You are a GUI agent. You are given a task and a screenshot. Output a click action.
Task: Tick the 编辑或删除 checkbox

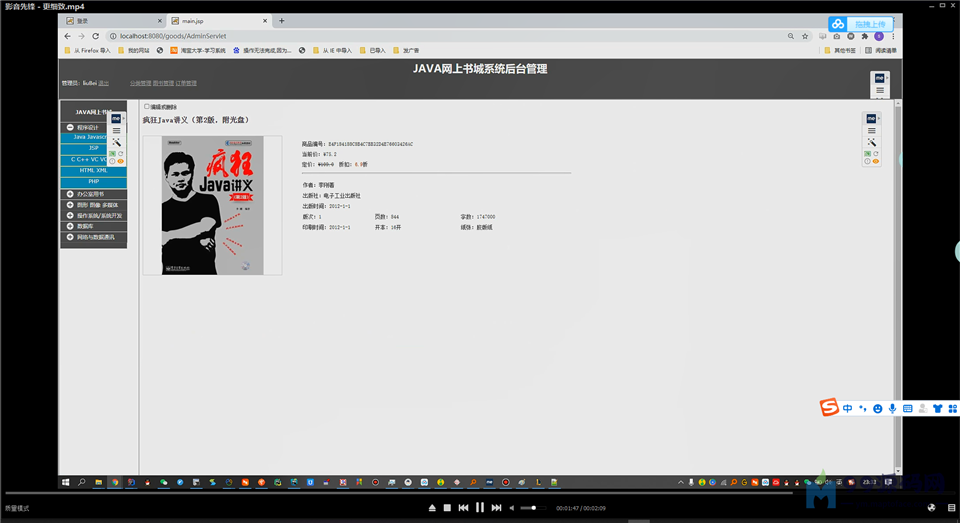point(146,107)
